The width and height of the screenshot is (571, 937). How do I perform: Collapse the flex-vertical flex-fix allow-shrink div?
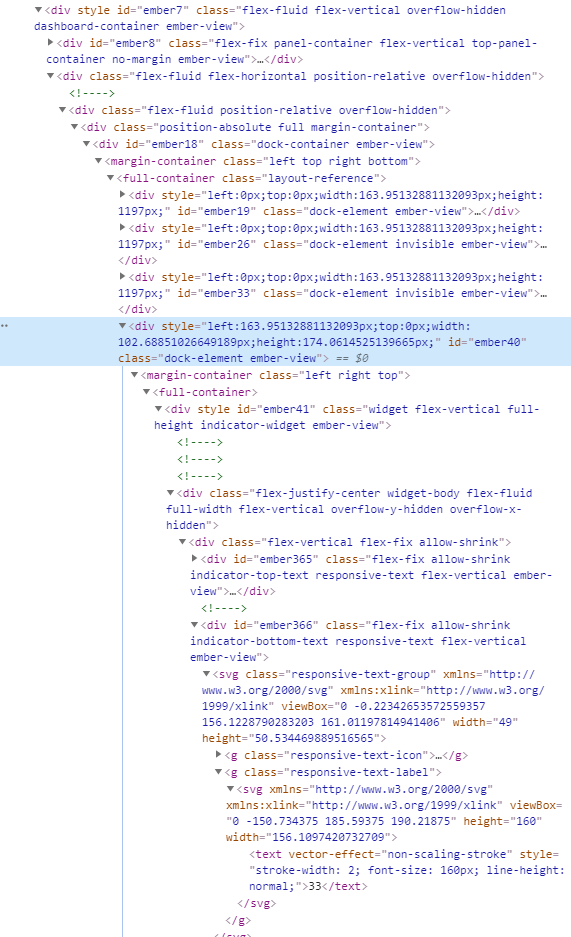point(182,542)
